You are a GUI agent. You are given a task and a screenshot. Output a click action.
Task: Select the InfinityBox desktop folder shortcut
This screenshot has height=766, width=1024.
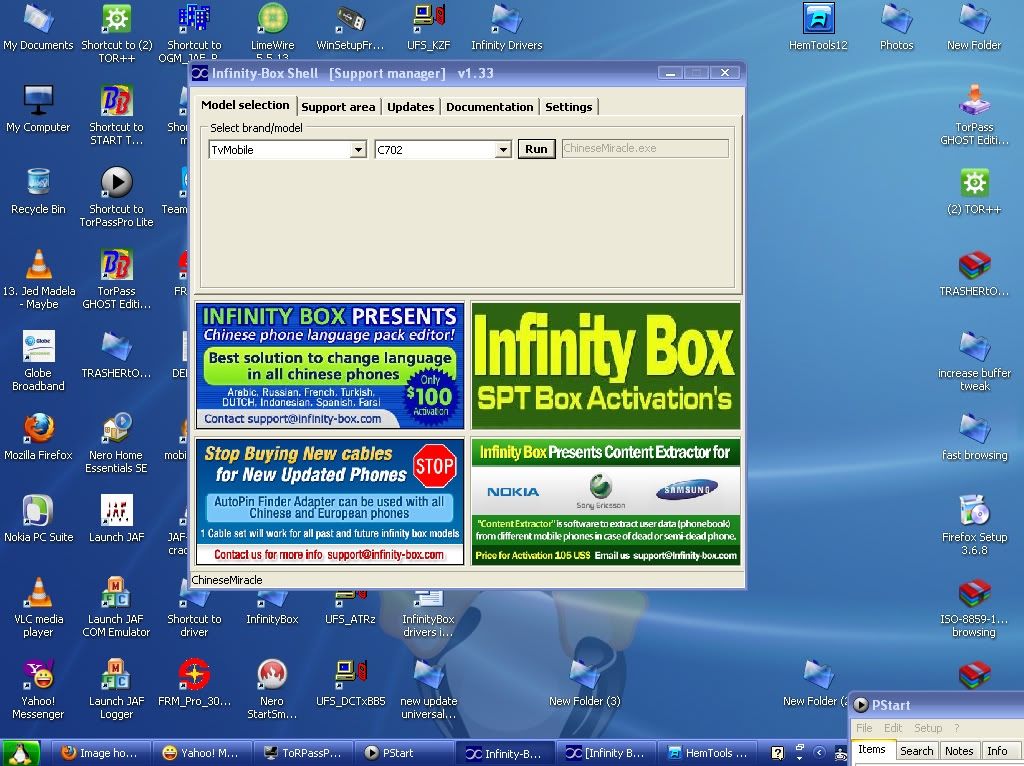point(272,607)
